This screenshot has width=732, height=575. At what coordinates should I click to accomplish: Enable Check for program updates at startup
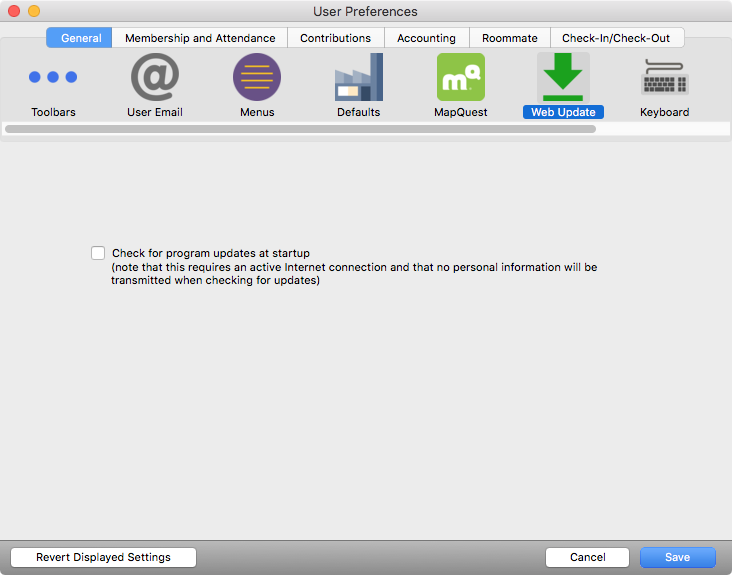pos(98,254)
